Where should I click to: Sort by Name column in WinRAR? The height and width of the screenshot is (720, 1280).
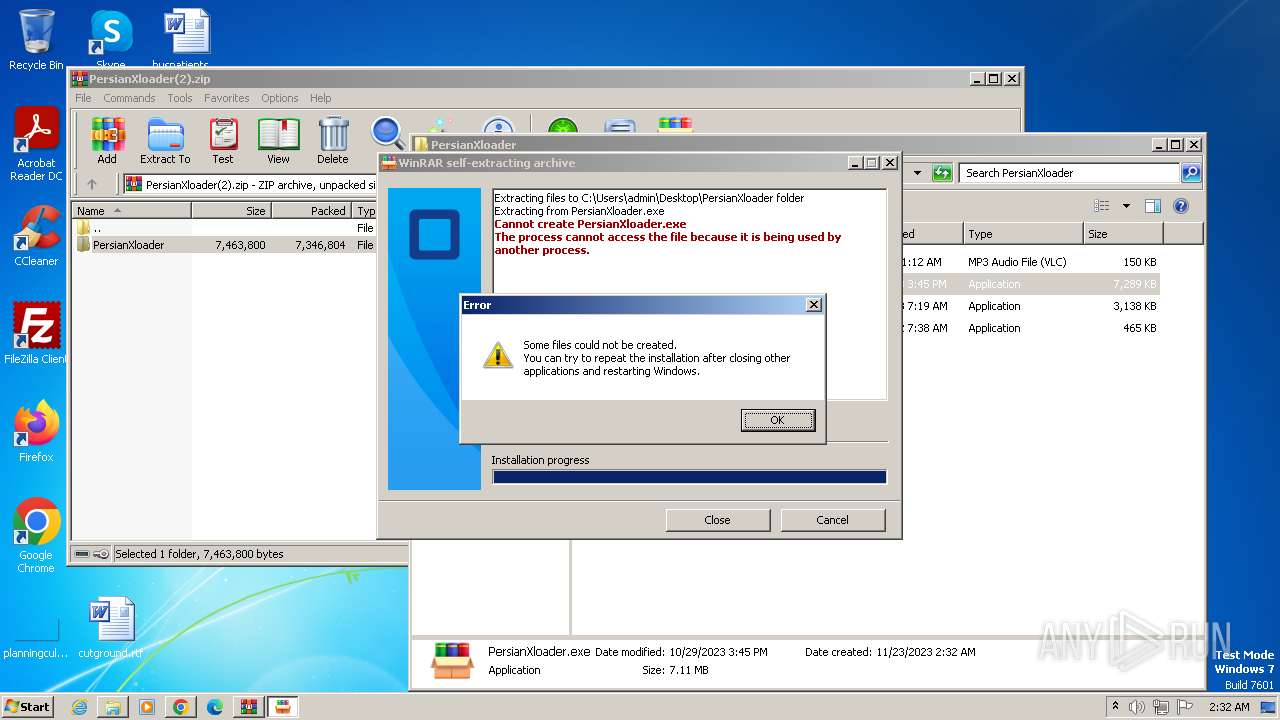pos(131,211)
